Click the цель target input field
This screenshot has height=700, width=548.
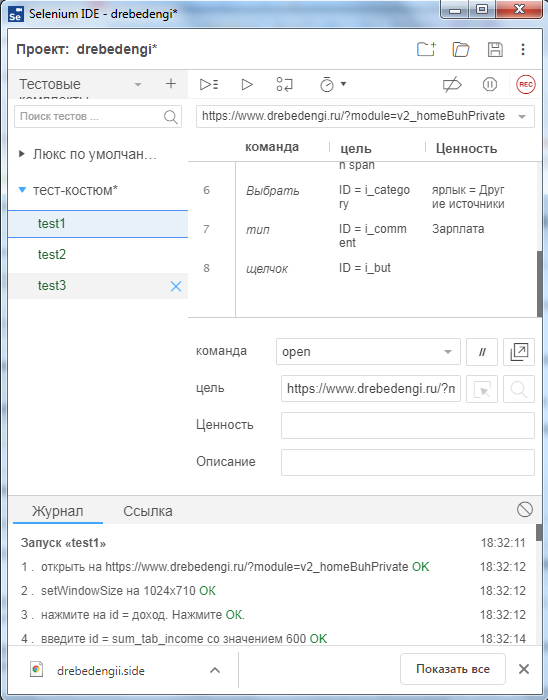371,389
